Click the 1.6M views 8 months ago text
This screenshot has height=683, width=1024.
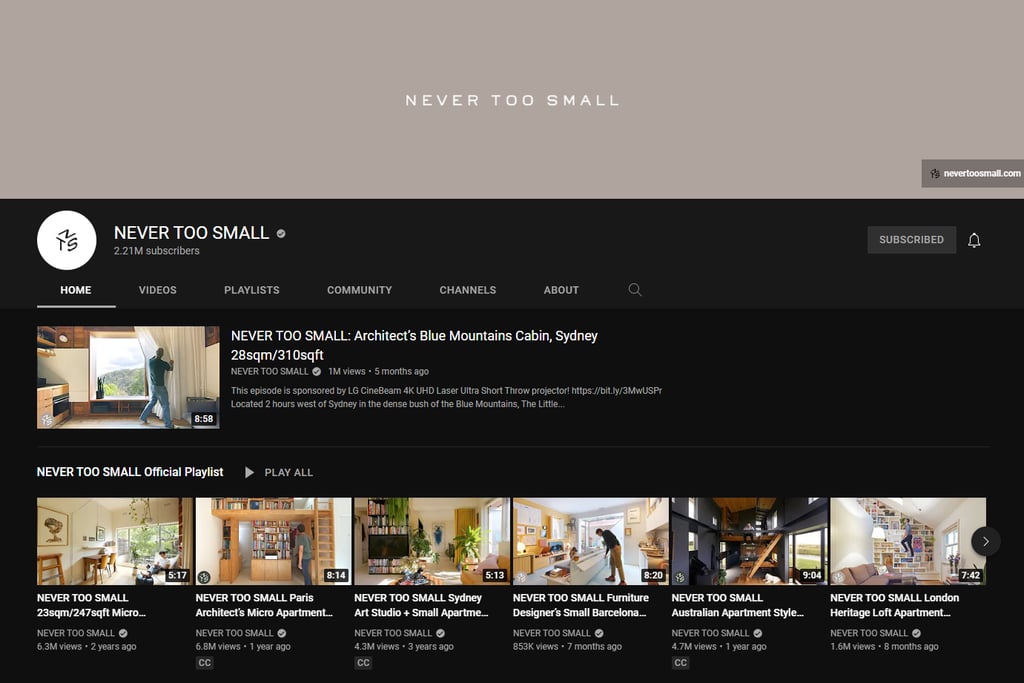[x=884, y=646]
